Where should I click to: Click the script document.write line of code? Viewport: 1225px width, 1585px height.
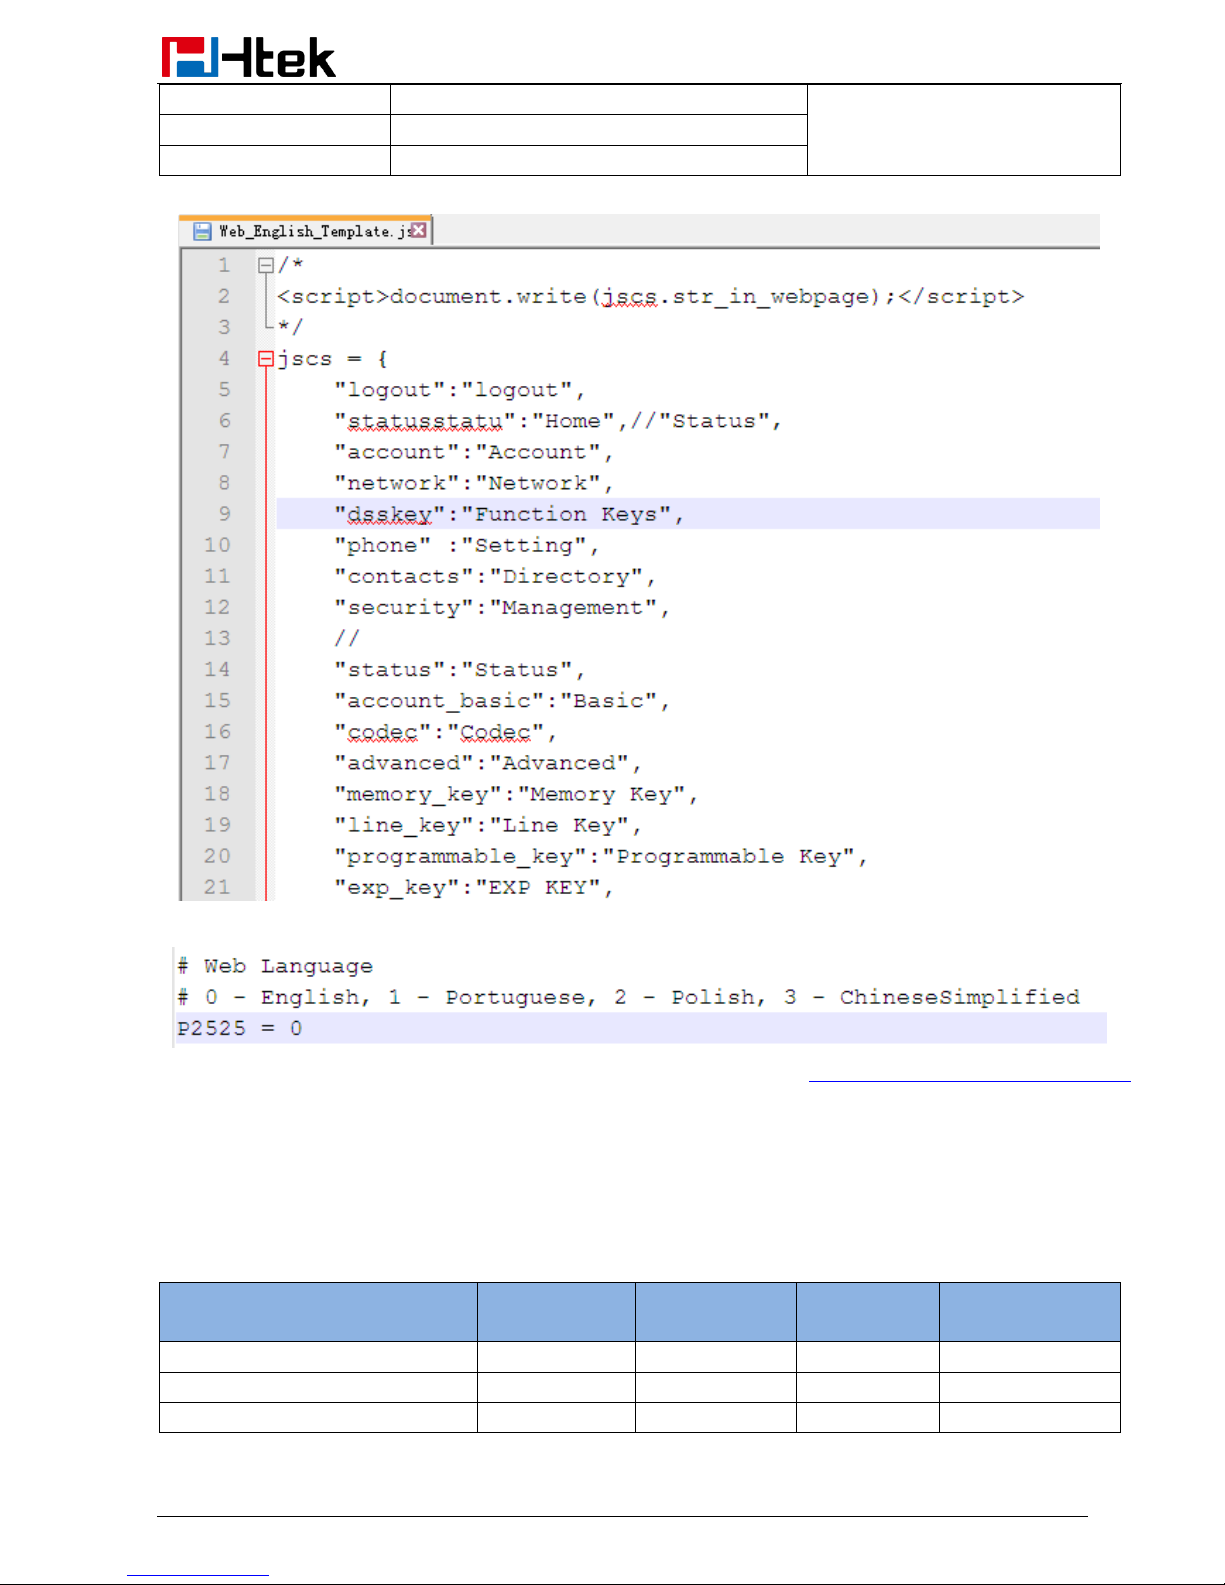pyautogui.click(x=650, y=297)
